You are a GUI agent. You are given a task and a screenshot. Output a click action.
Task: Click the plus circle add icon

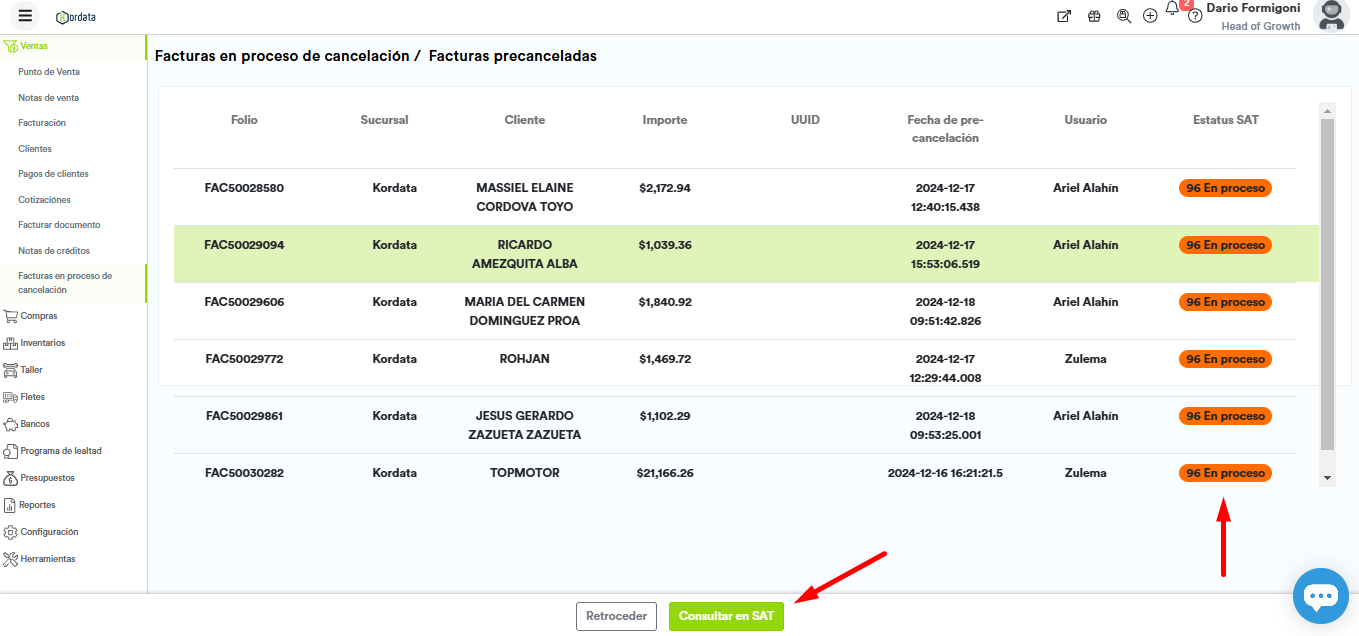click(1150, 16)
